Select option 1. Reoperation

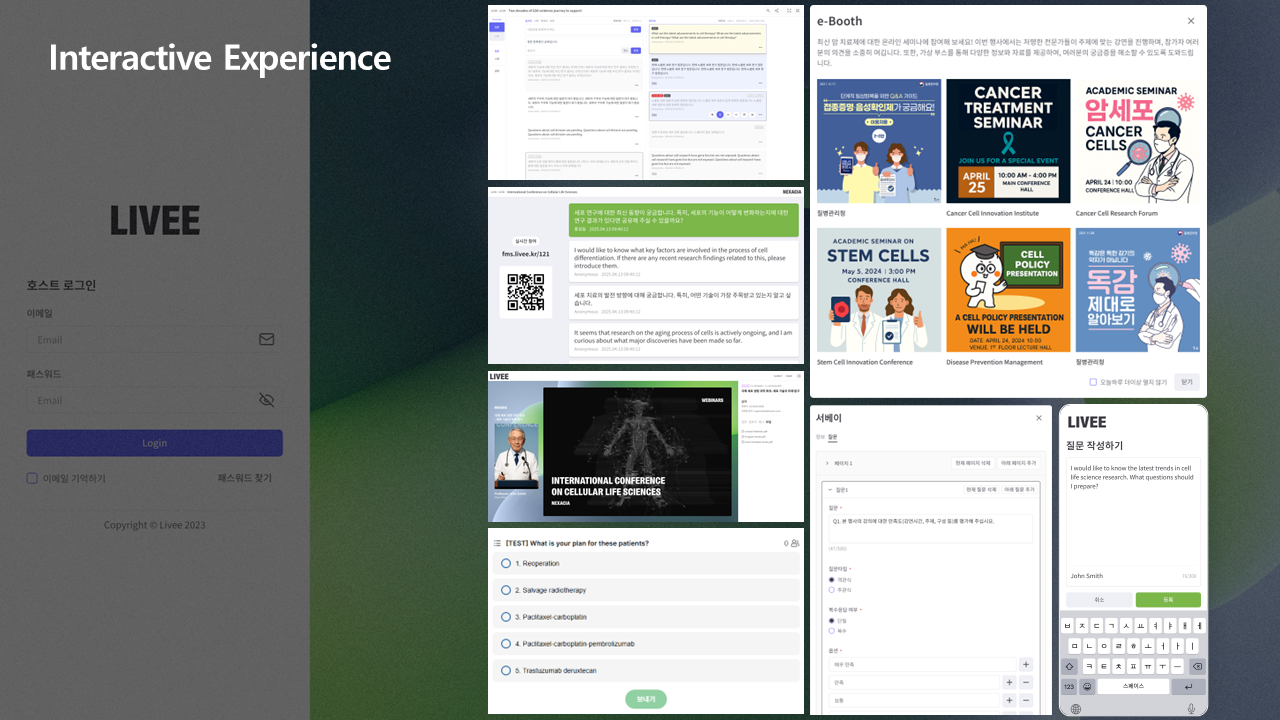tap(646, 564)
